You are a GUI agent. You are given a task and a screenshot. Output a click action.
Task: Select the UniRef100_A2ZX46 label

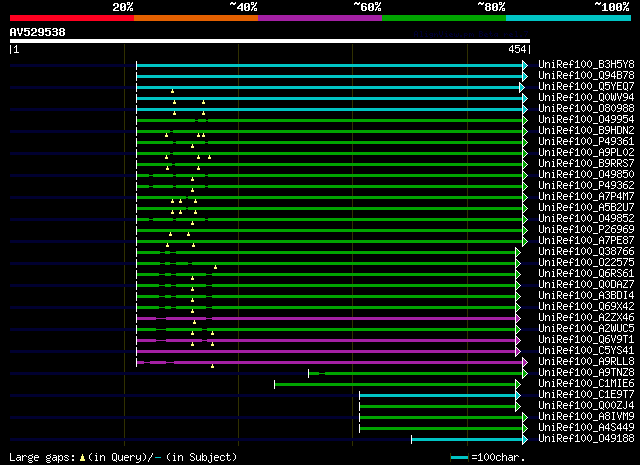(x=586, y=318)
